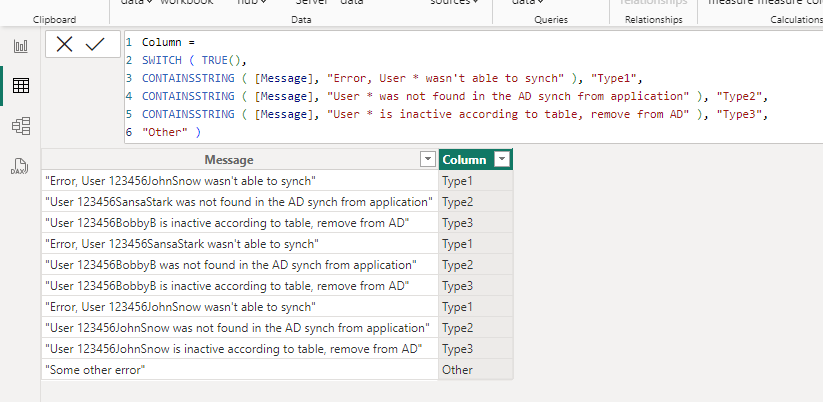
Task: Select the JohnSnow is inactive message
Action: click(x=240, y=348)
